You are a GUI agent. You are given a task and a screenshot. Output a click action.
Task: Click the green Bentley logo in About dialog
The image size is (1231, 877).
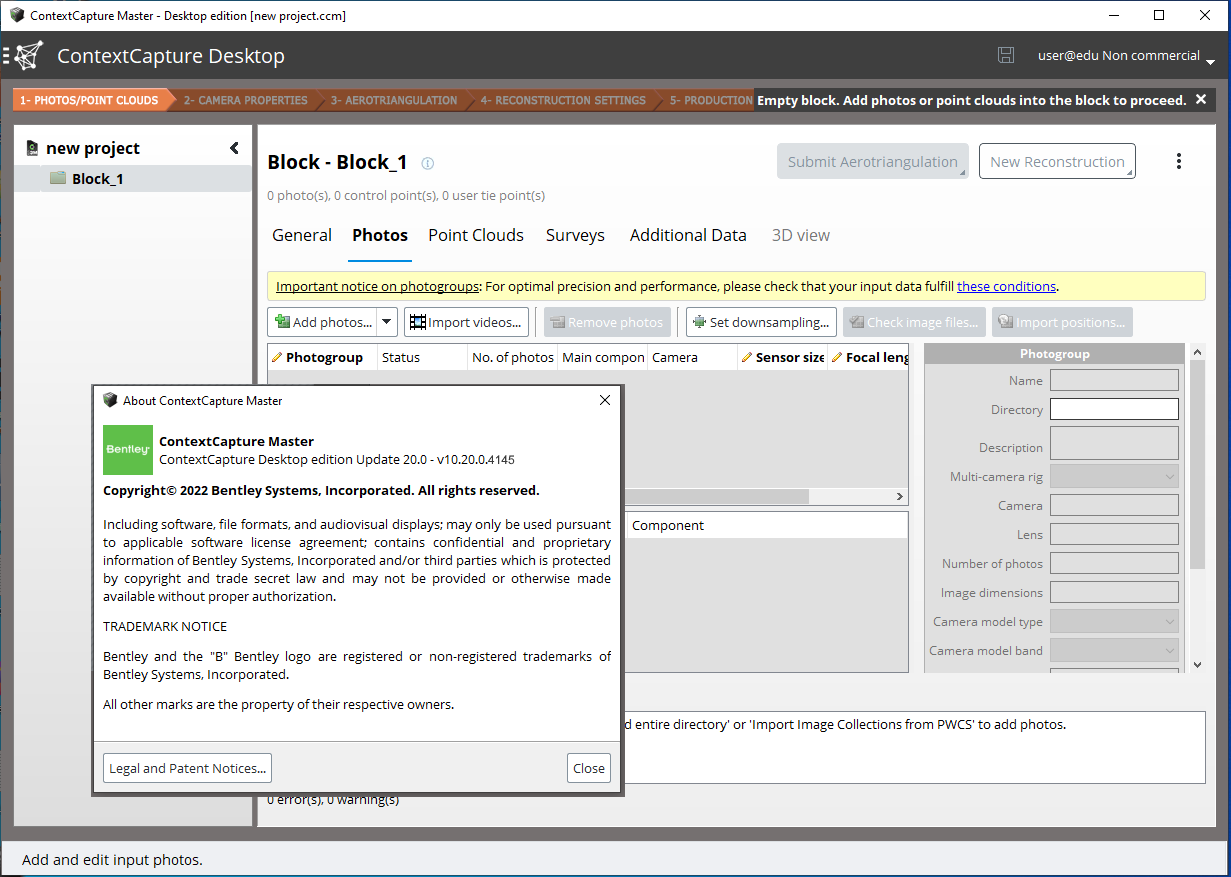[x=128, y=450]
